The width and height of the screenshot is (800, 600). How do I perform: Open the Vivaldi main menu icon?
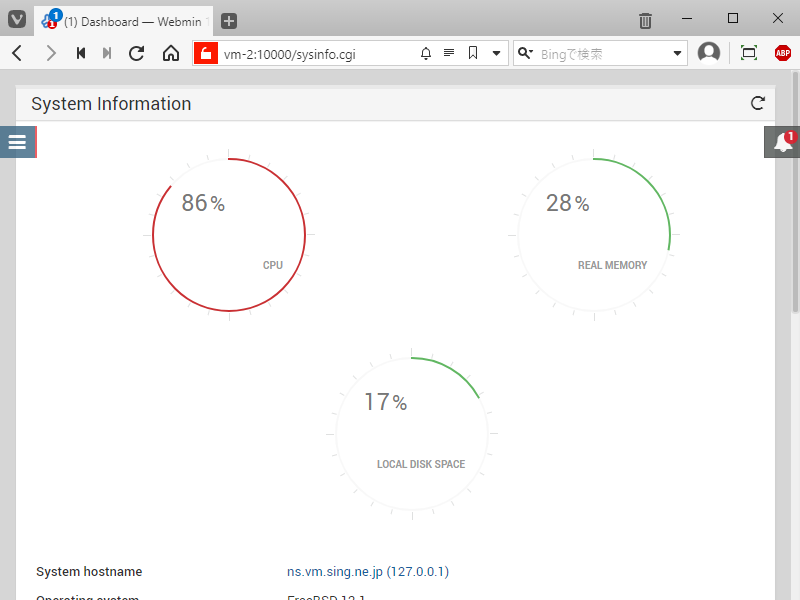click(x=17, y=20)
